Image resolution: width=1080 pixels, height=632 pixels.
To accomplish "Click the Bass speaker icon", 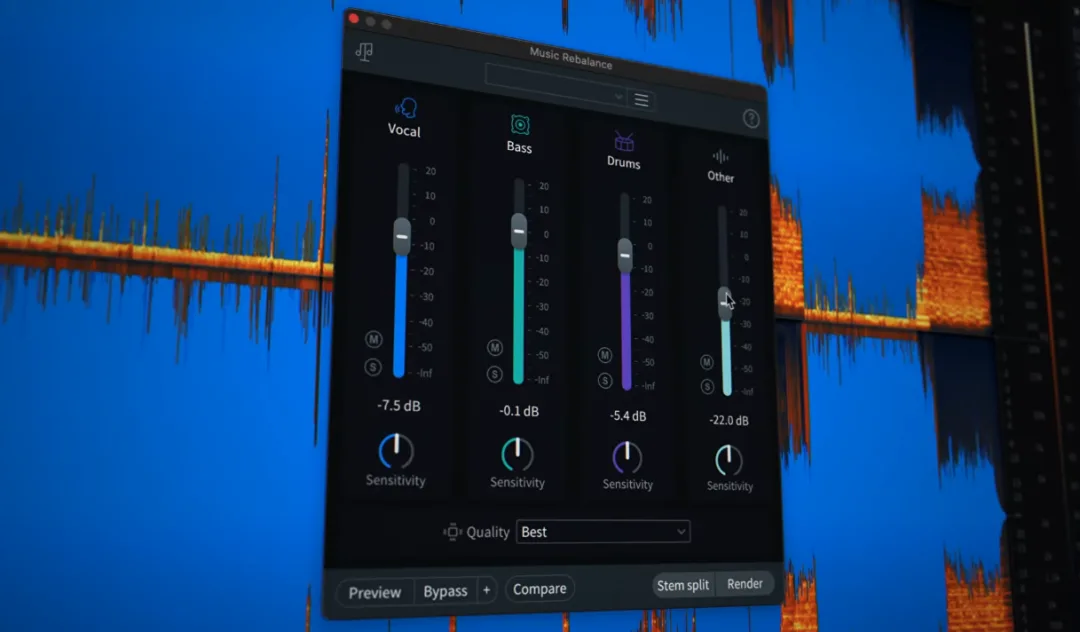I will tap(520, 125).
